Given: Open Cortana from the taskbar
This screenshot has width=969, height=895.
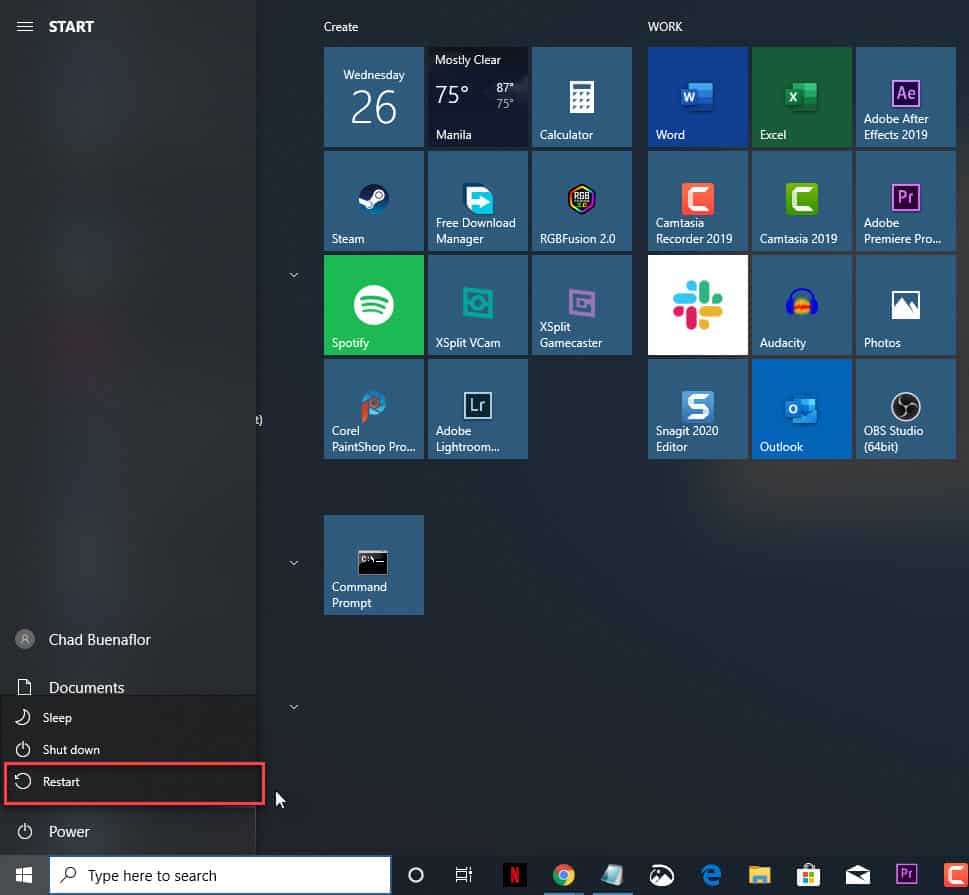Looking at the screenshot, I should [x=416, y=875].
